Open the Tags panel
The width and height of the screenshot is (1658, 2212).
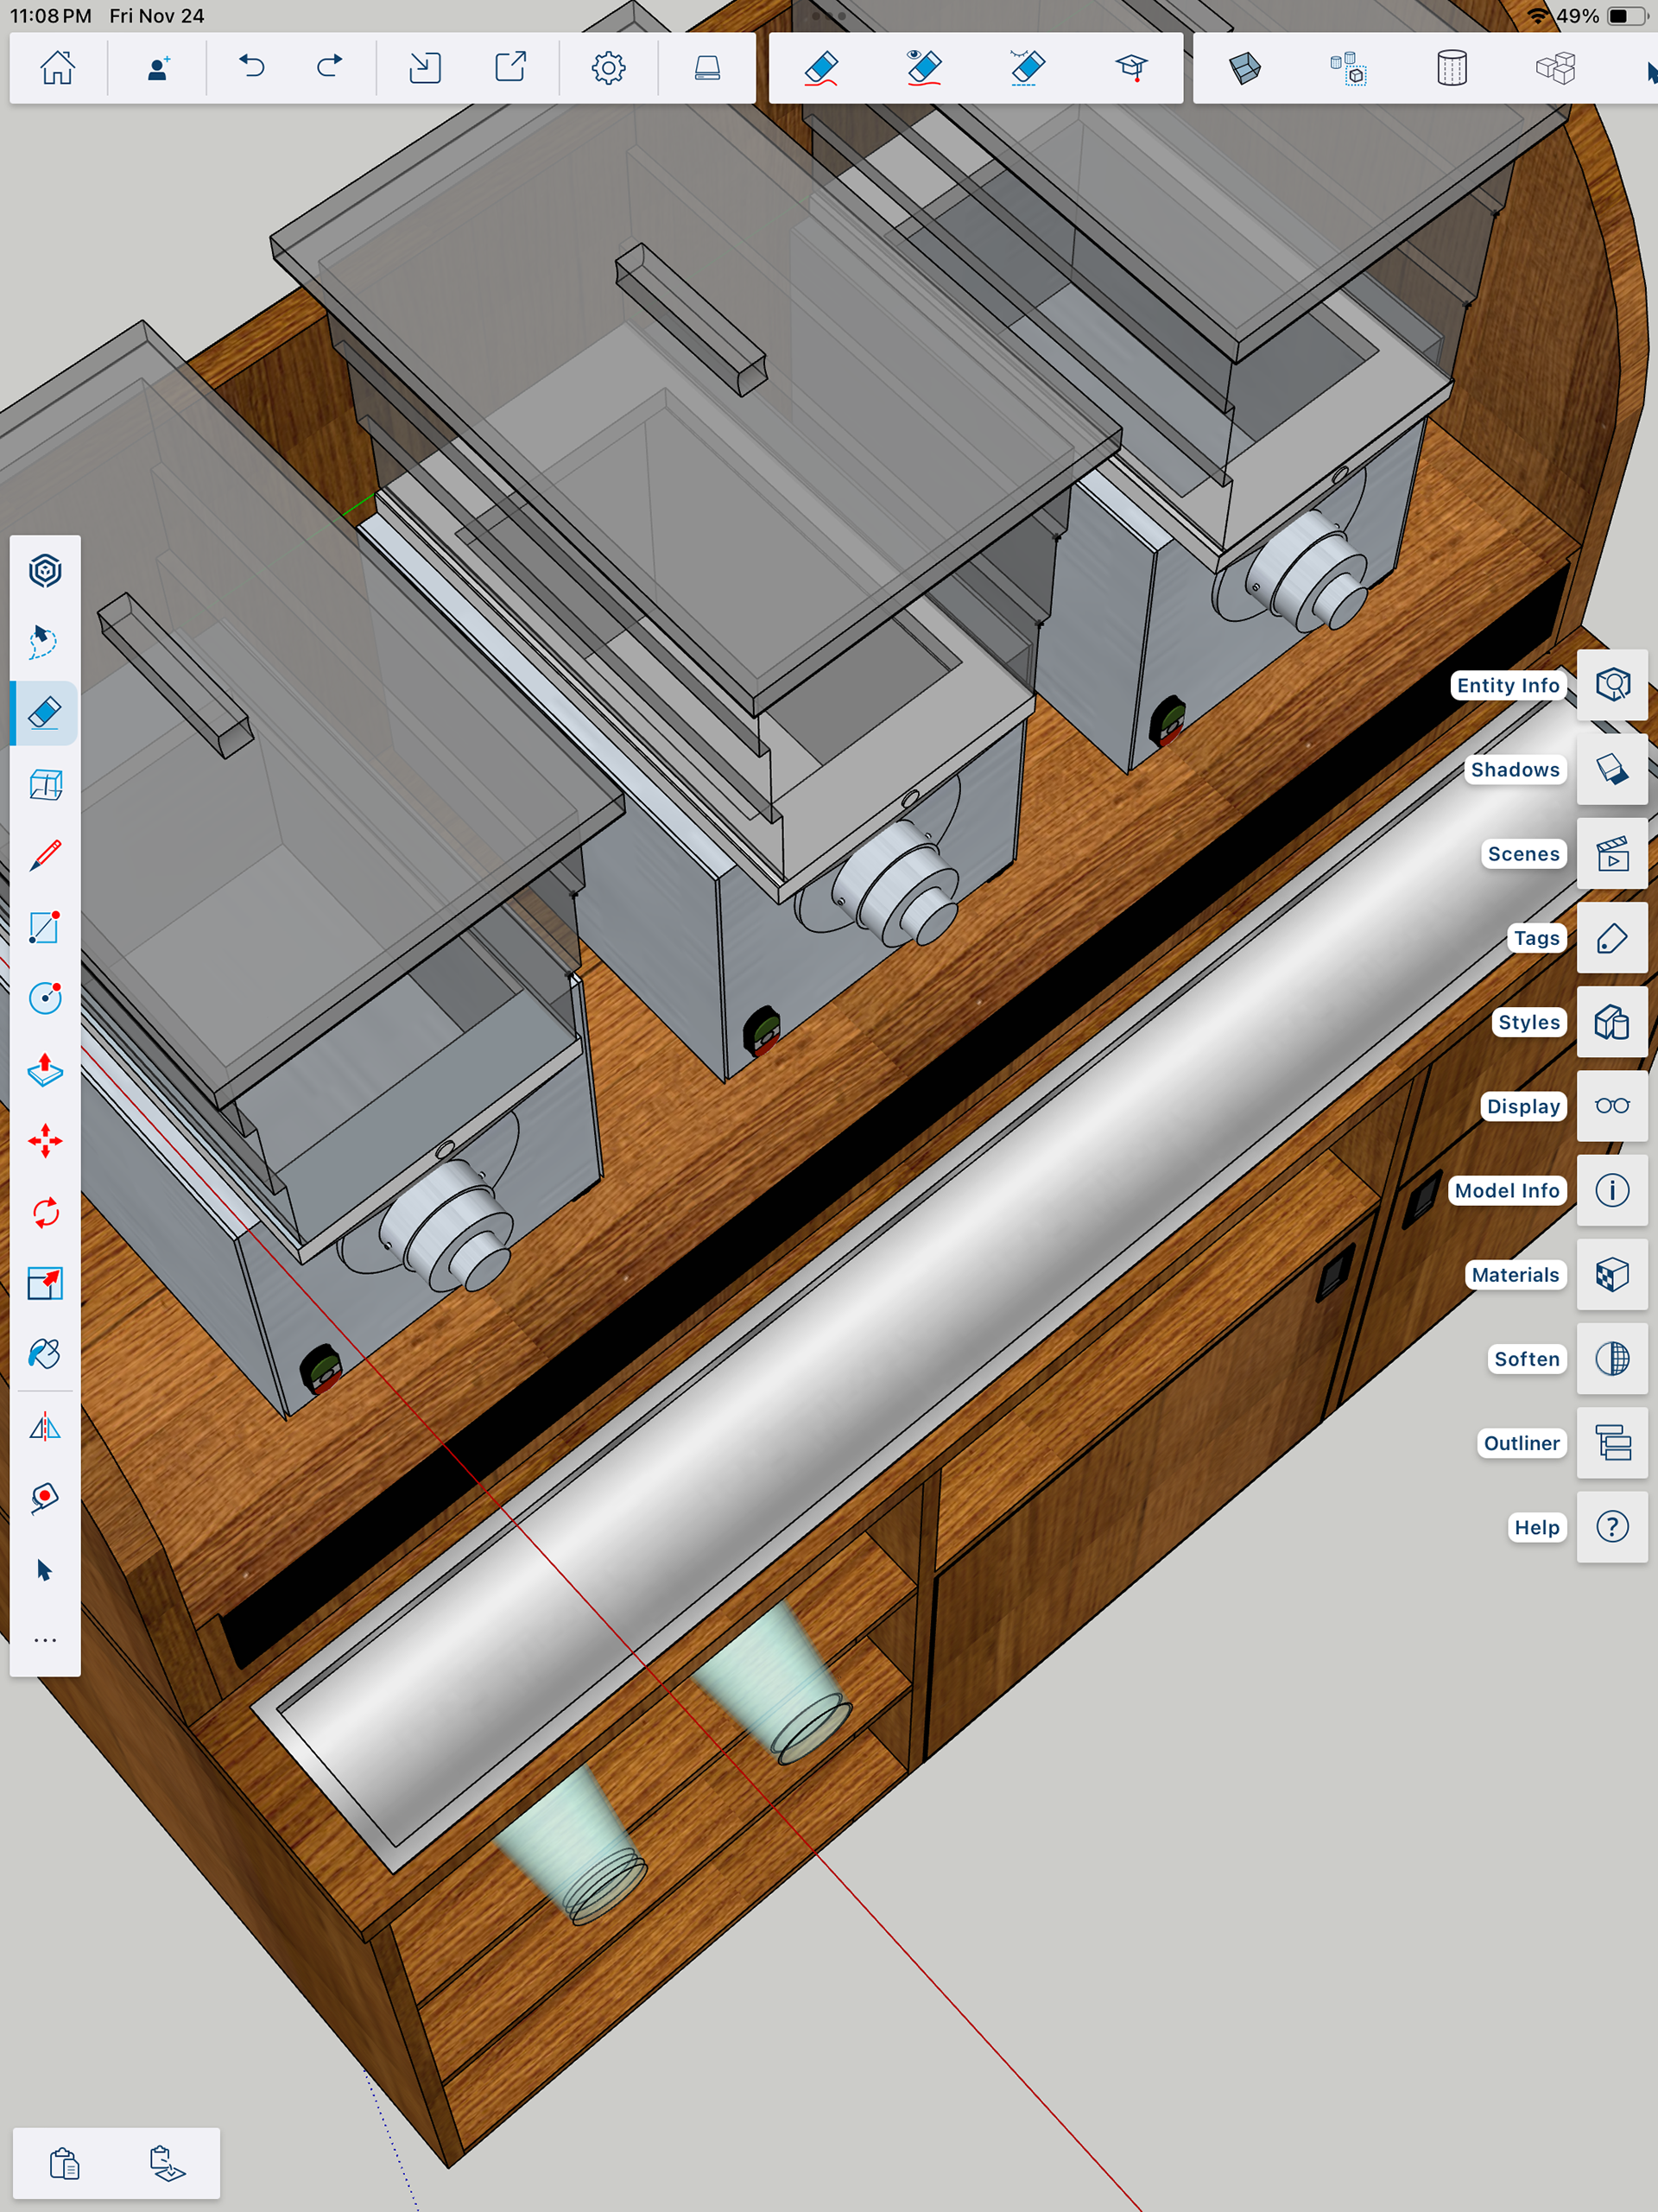1612,938
